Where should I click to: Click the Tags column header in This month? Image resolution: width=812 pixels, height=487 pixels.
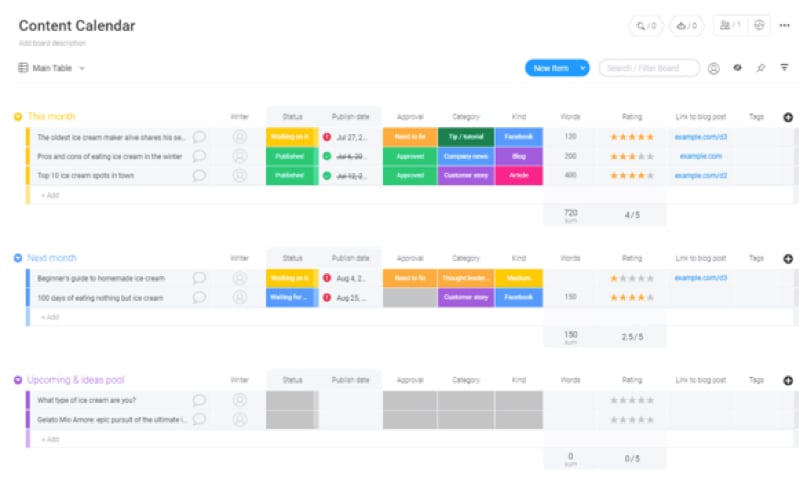point(757,117)
